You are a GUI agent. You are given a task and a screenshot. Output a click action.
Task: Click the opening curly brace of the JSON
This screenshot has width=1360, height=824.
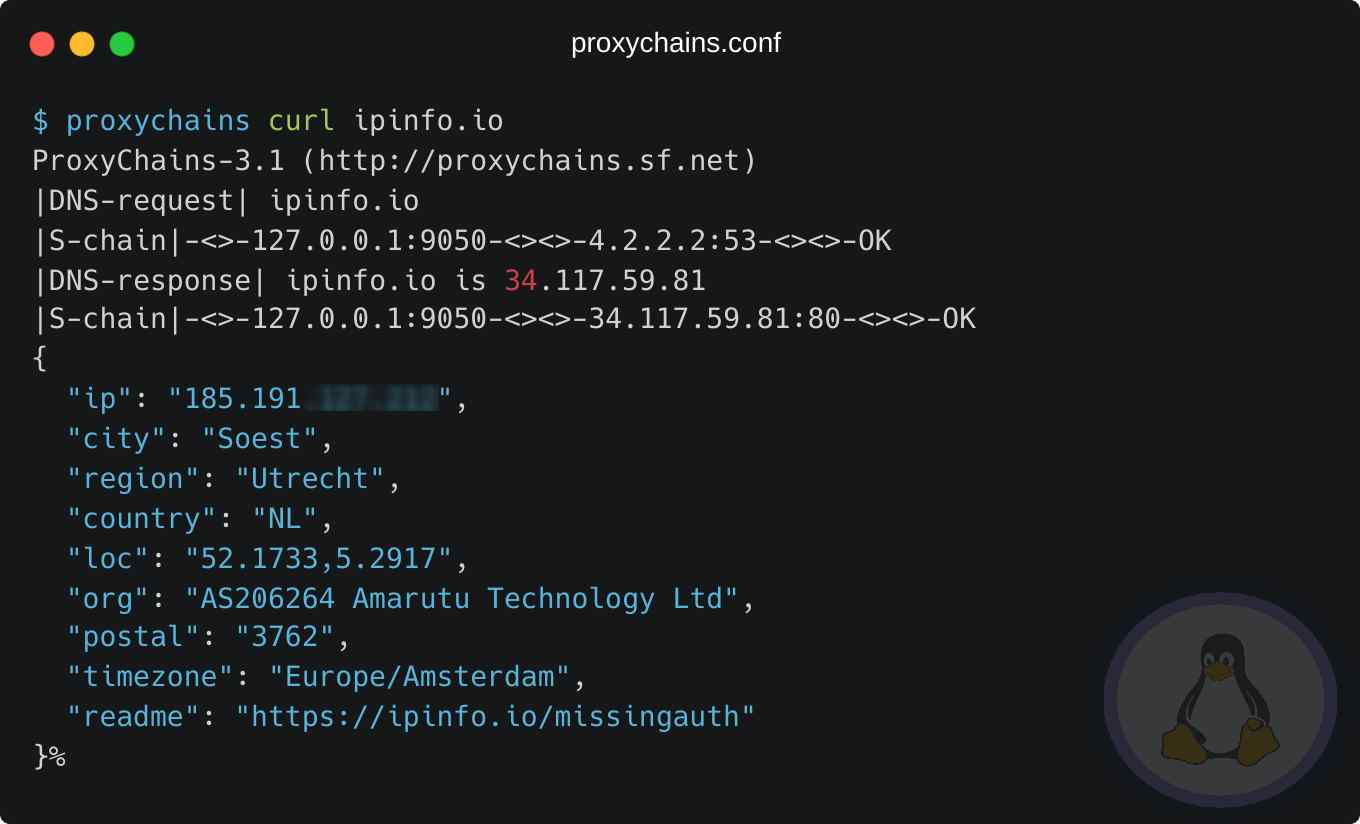[40, 359]
